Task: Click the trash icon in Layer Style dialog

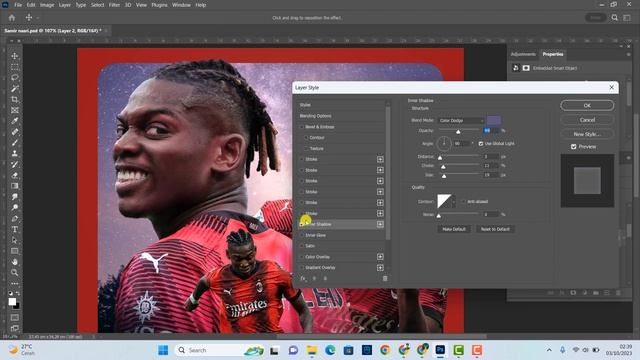Action: [x=385, y=278]
